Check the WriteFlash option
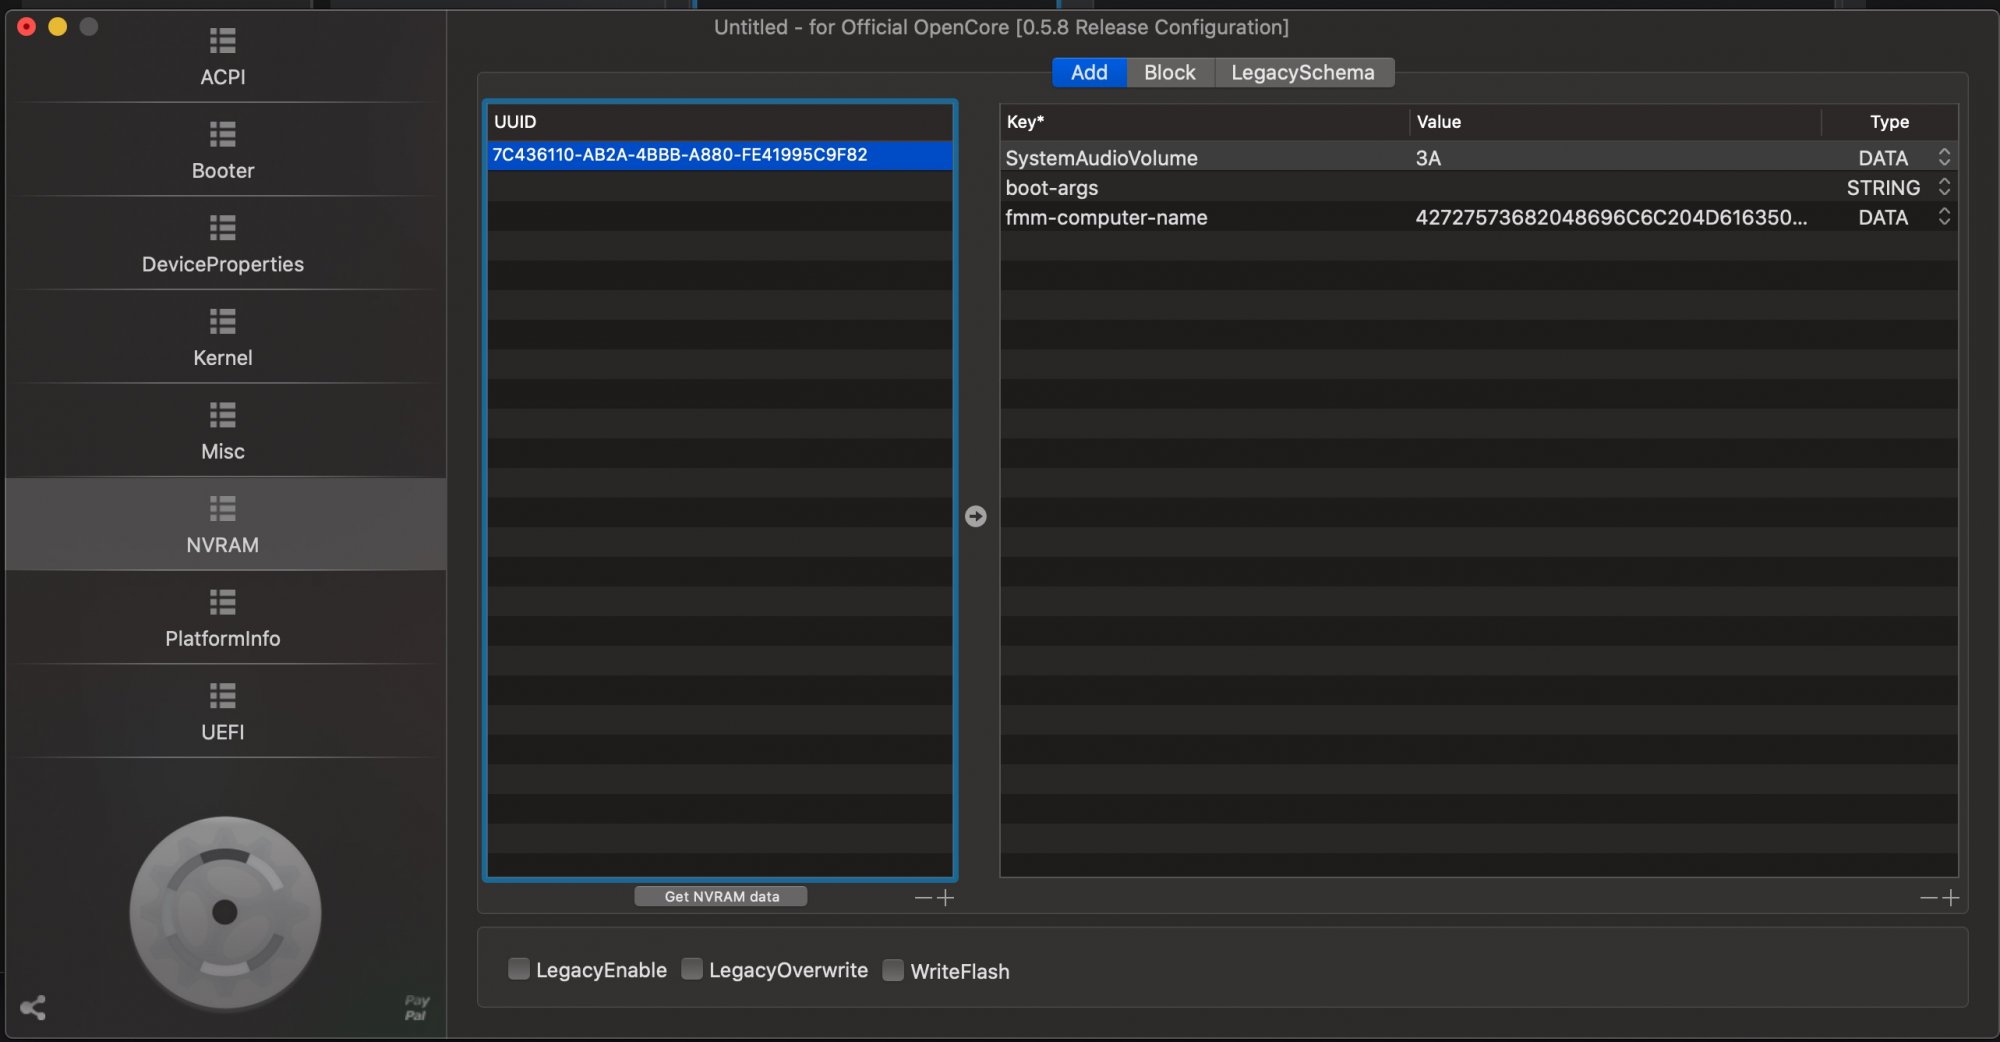This screenshot has width=2000, height=1042. (893, 970)
